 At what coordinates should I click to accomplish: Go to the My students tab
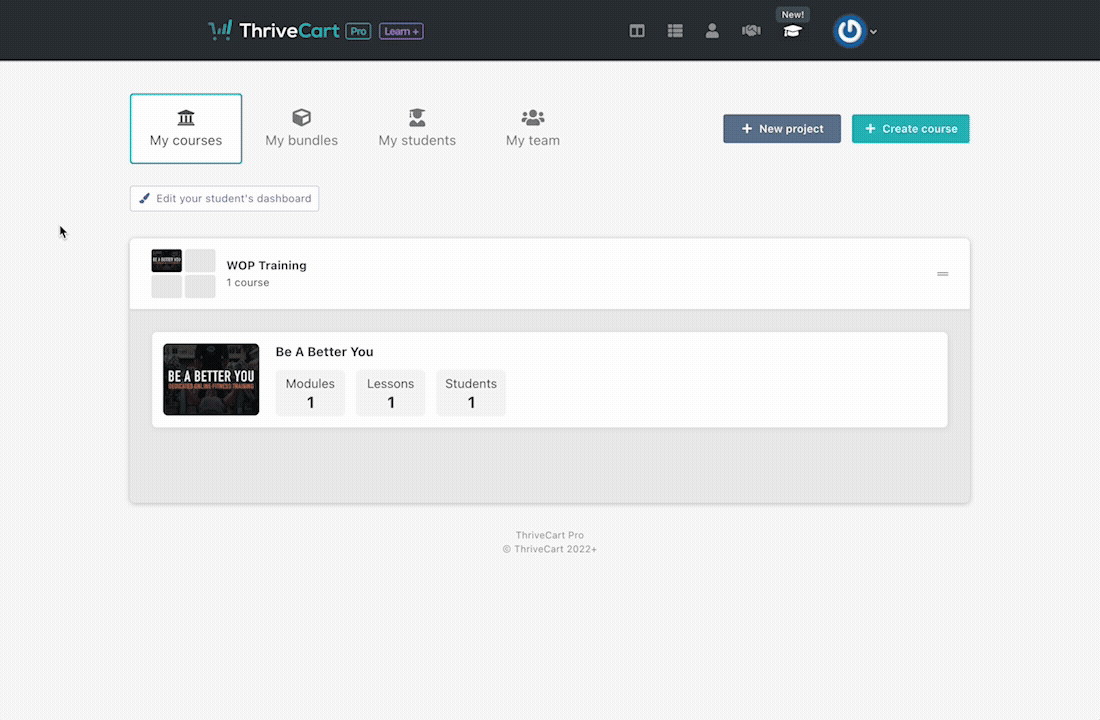point(417,128)
